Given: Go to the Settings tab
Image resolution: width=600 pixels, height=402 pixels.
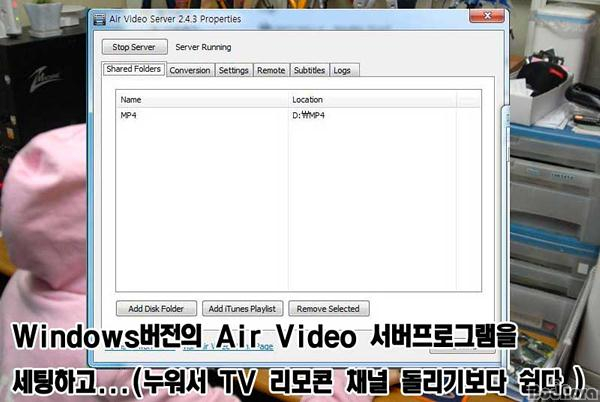Looking at the screenshot, I should pos(233,71).
